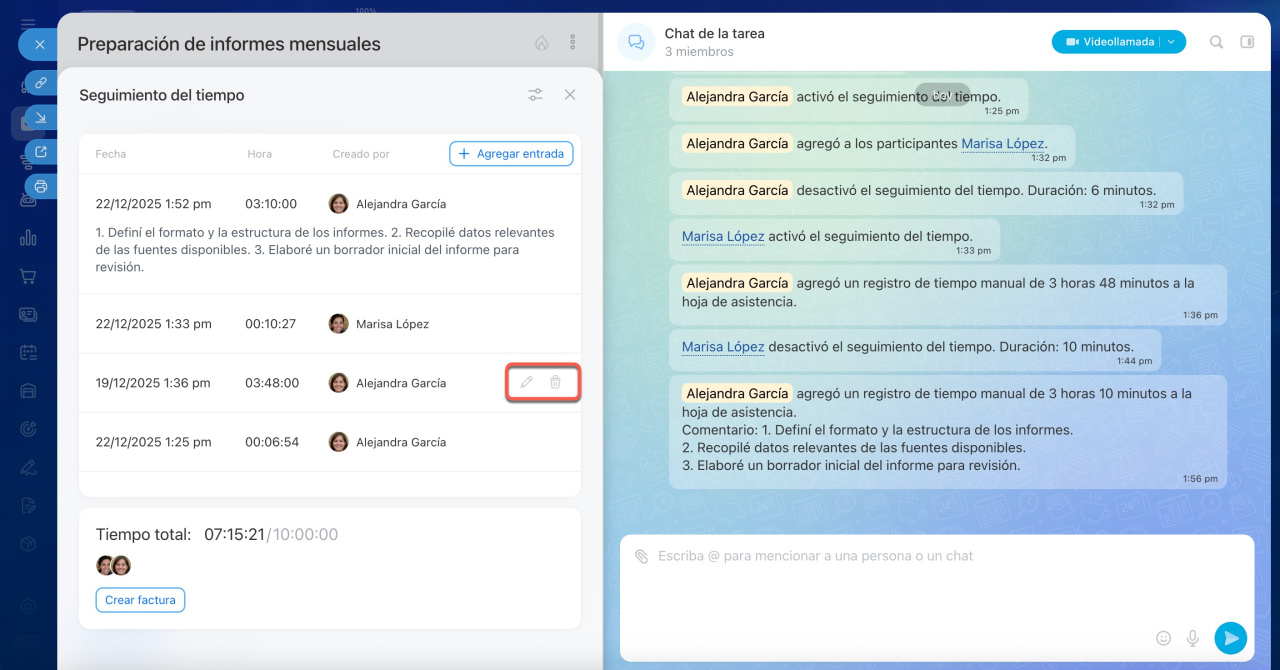1280x670 pixels.
Task: Open the Marisa López mention link in chat
Action: tap(1002, 143)
